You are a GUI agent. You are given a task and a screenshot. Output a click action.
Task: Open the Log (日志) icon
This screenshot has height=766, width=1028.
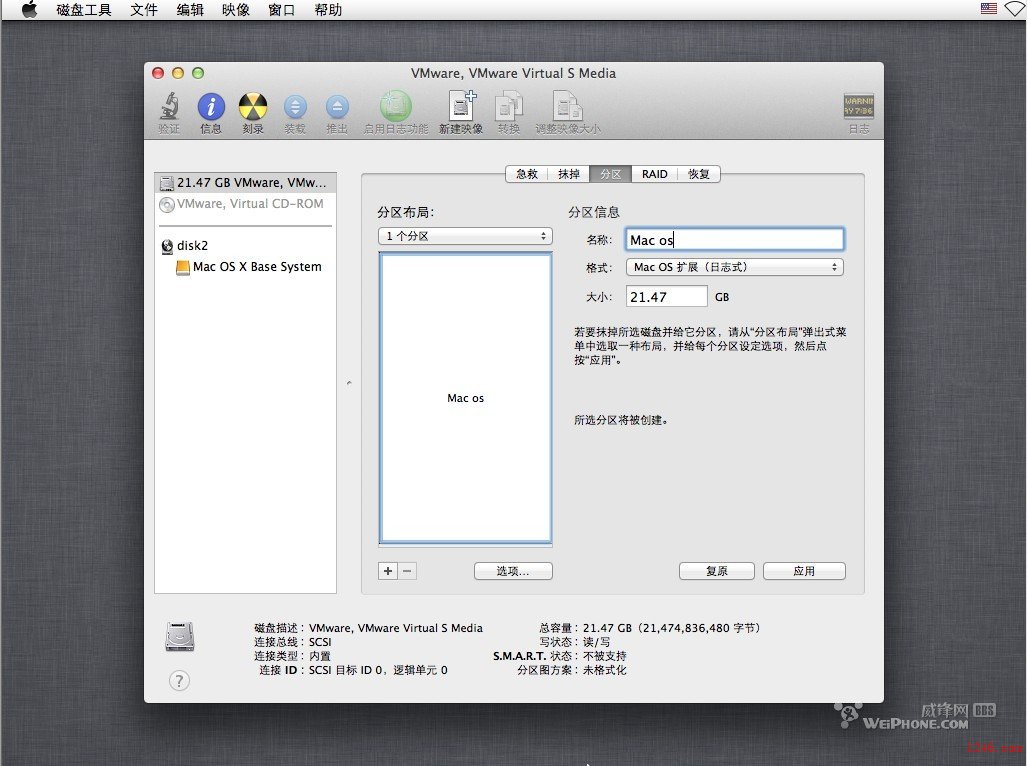click(x=859, y=106)
